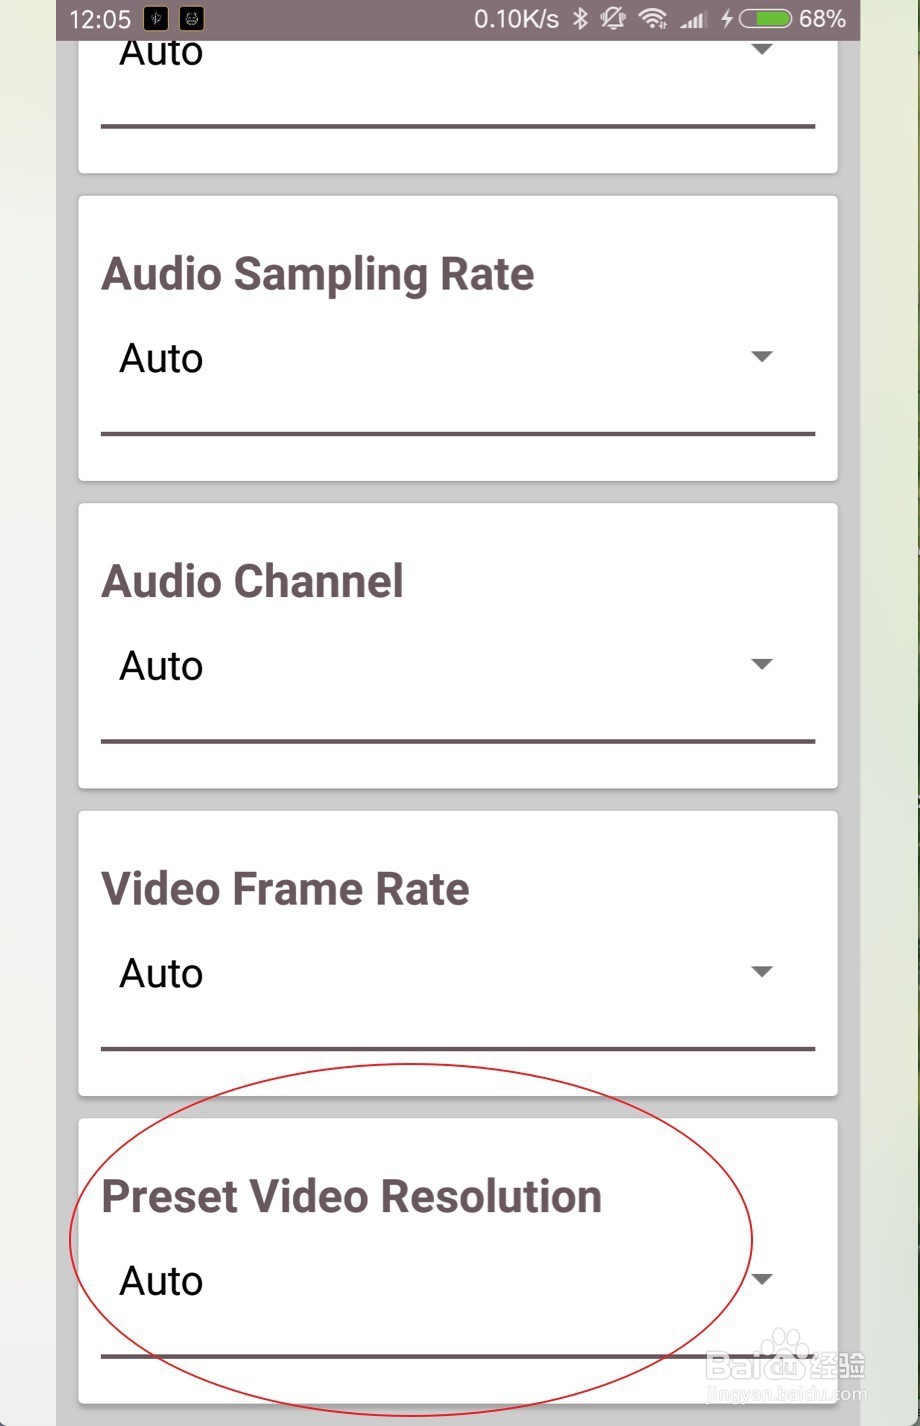Expand the Video Frame Rate dropdown arrow
This screenshot has width=920, height=1426.
coord(762,971)
